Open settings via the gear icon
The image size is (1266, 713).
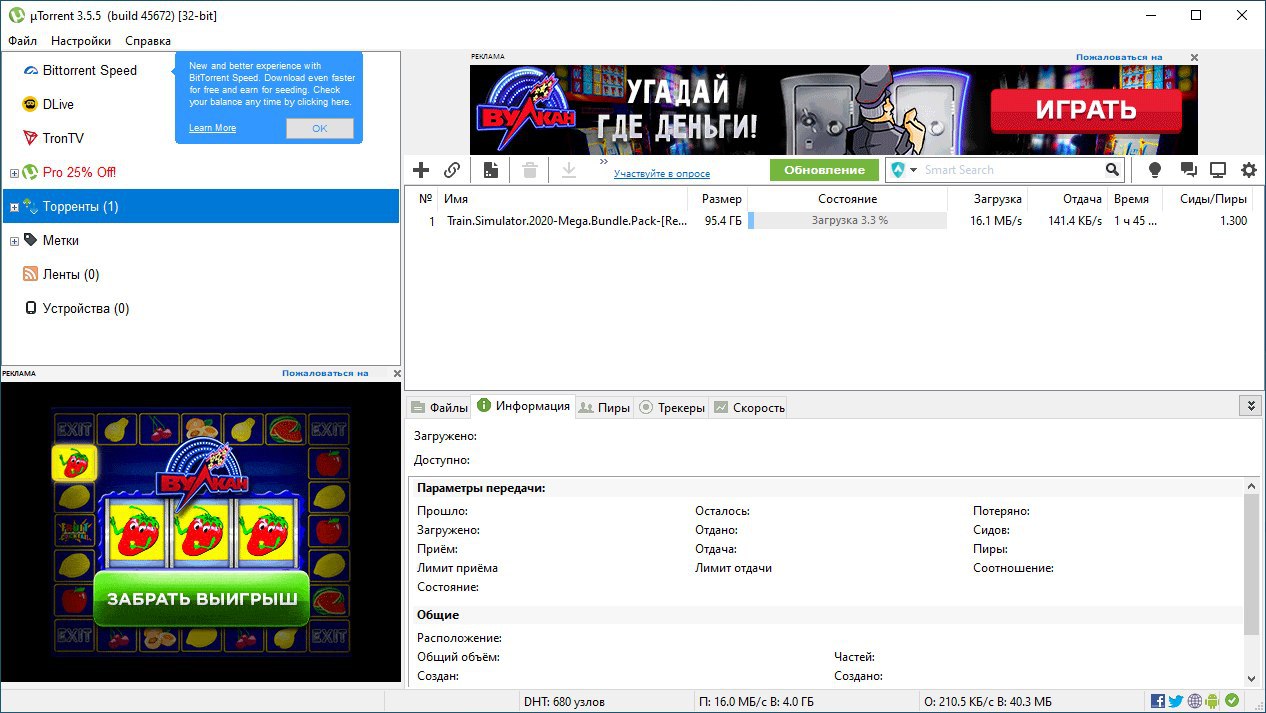click(1248, 170)
